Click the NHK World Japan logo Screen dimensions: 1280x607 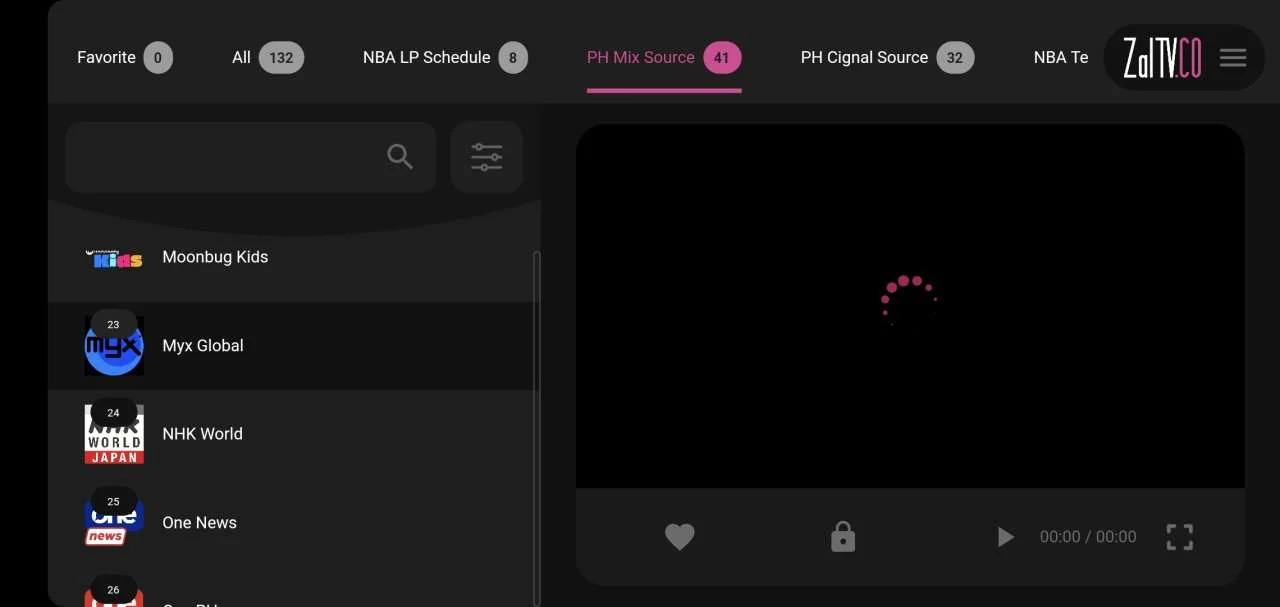click(114, 434)
